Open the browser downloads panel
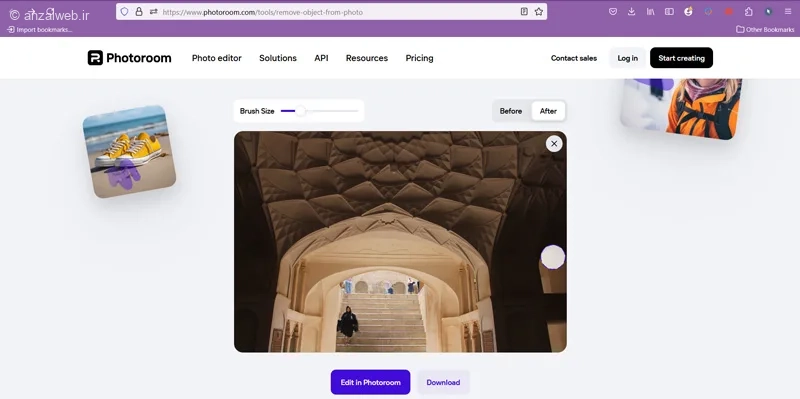This screenshot has height=399, width=800. [632, 11]
